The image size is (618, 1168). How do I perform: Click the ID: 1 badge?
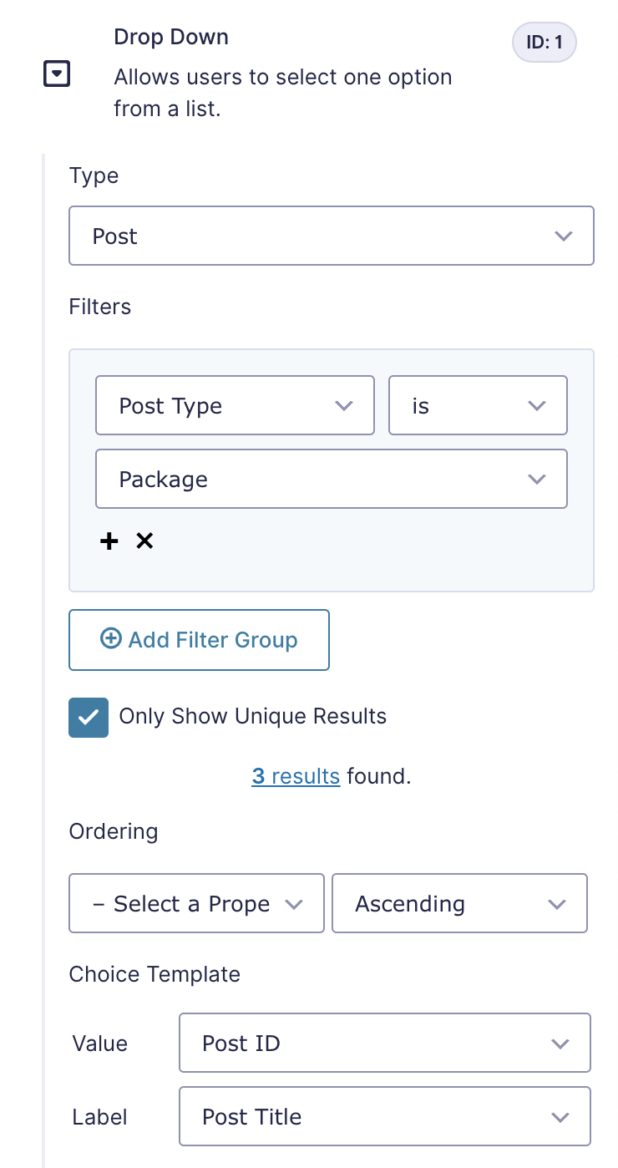544,42
